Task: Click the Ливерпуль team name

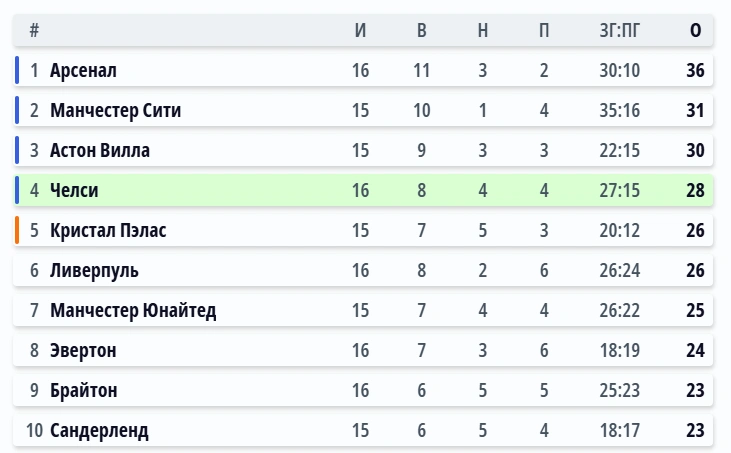Action: coord(94,271)
